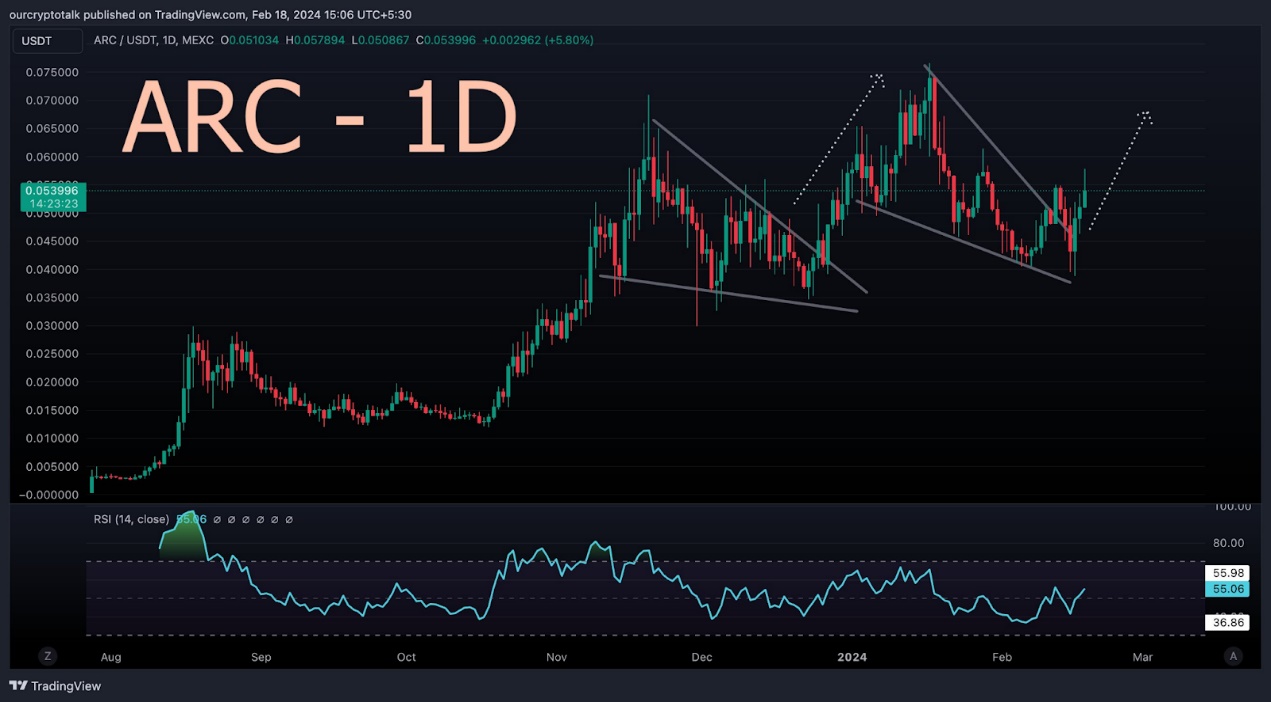Click the circular A auto-scale icon

pyautogui.click(x=1234, y=656)
